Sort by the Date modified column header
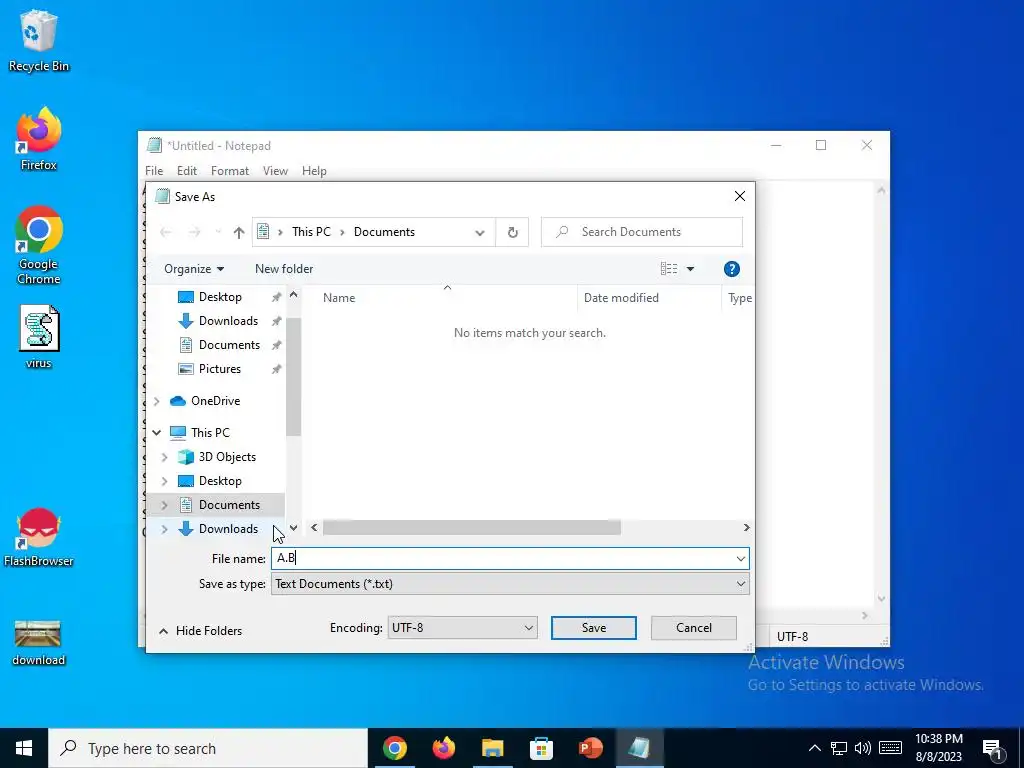The image size is (1024, 768). (x=621, y=298)
